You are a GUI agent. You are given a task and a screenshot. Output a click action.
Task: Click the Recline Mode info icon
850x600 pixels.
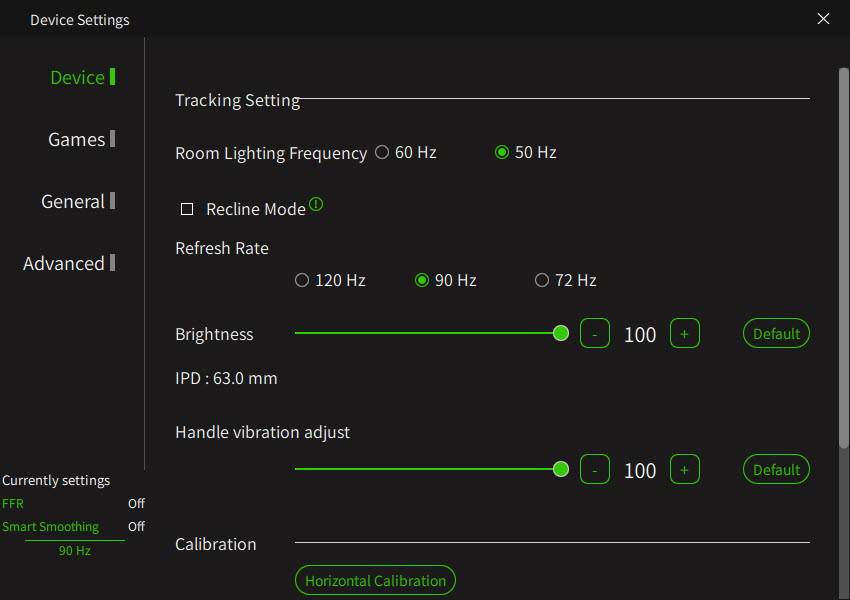click(316, 204)
